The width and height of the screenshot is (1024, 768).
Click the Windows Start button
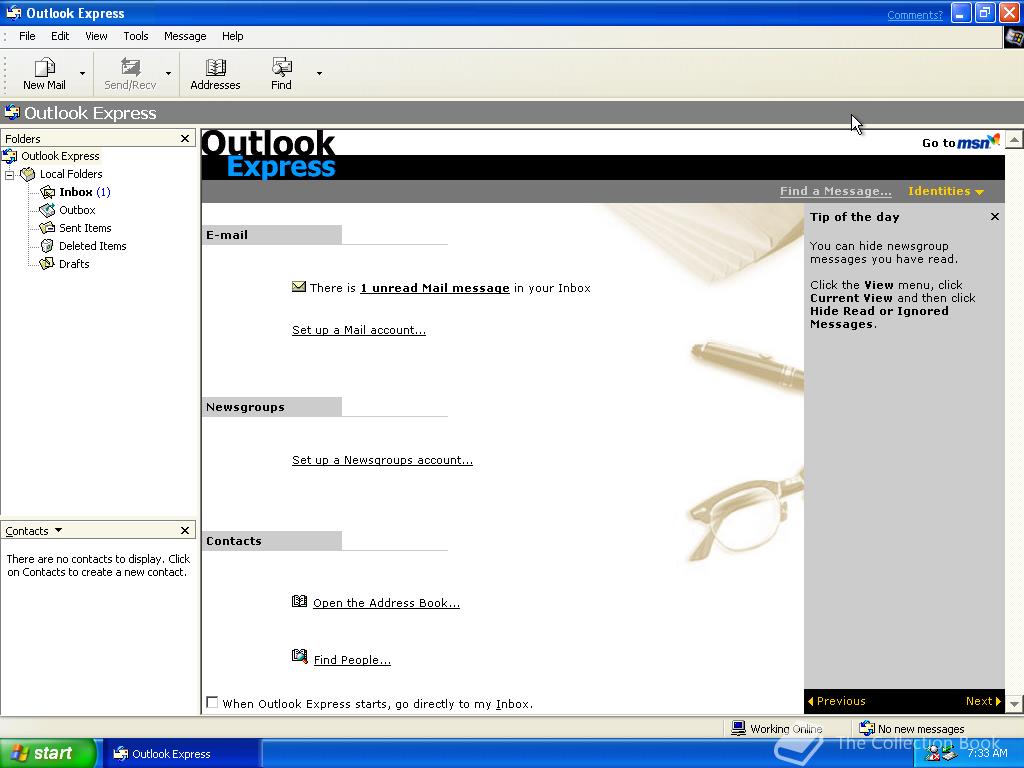tap(48, 753)
